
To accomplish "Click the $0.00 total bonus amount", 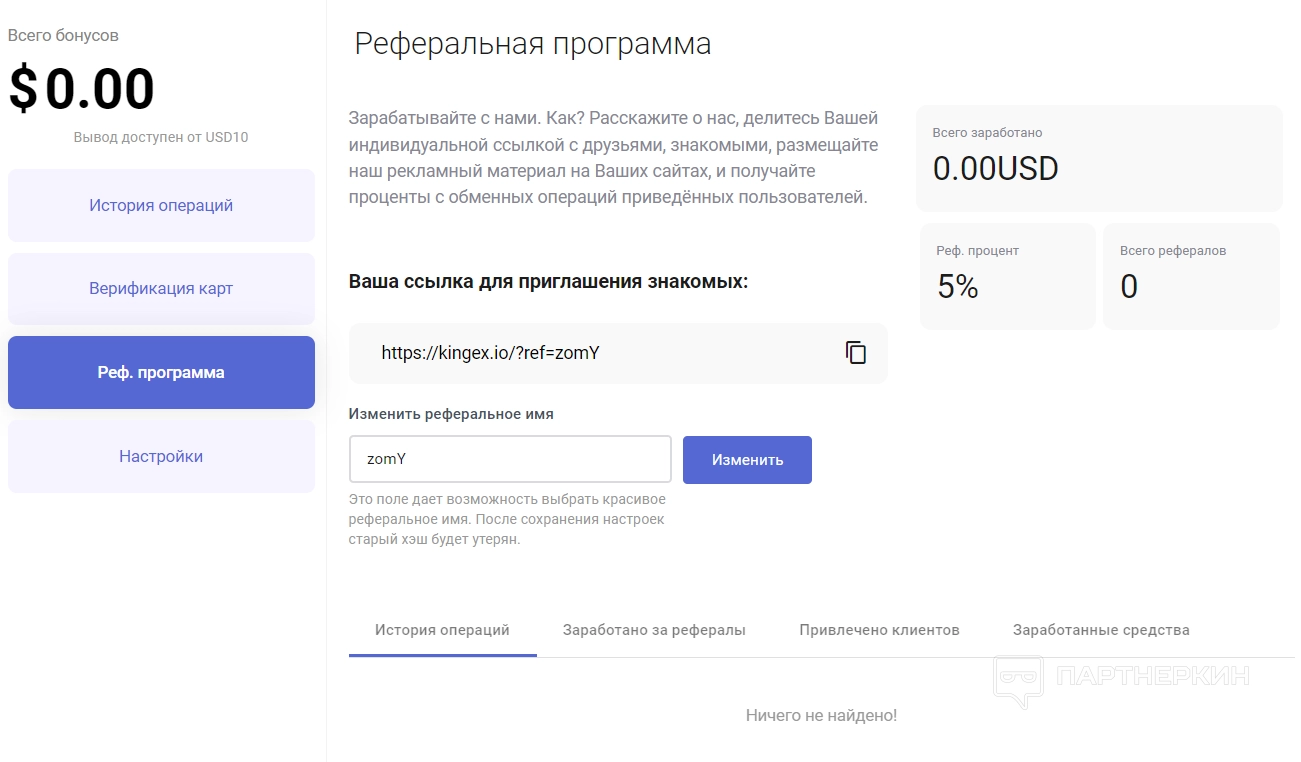I will point(82,89).
